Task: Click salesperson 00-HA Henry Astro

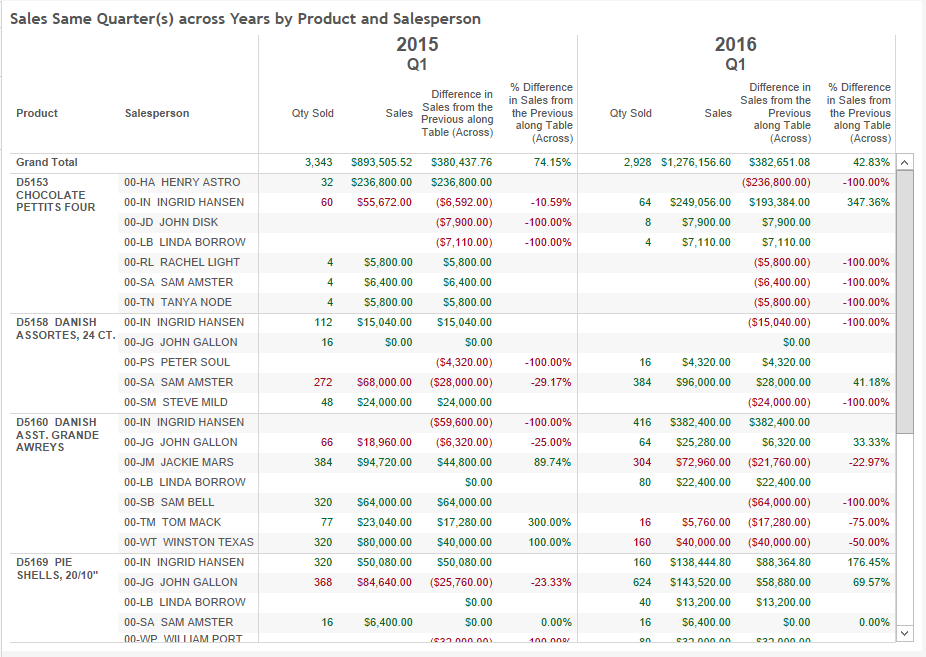Action: pyautogui.click(x=182, y=182)
